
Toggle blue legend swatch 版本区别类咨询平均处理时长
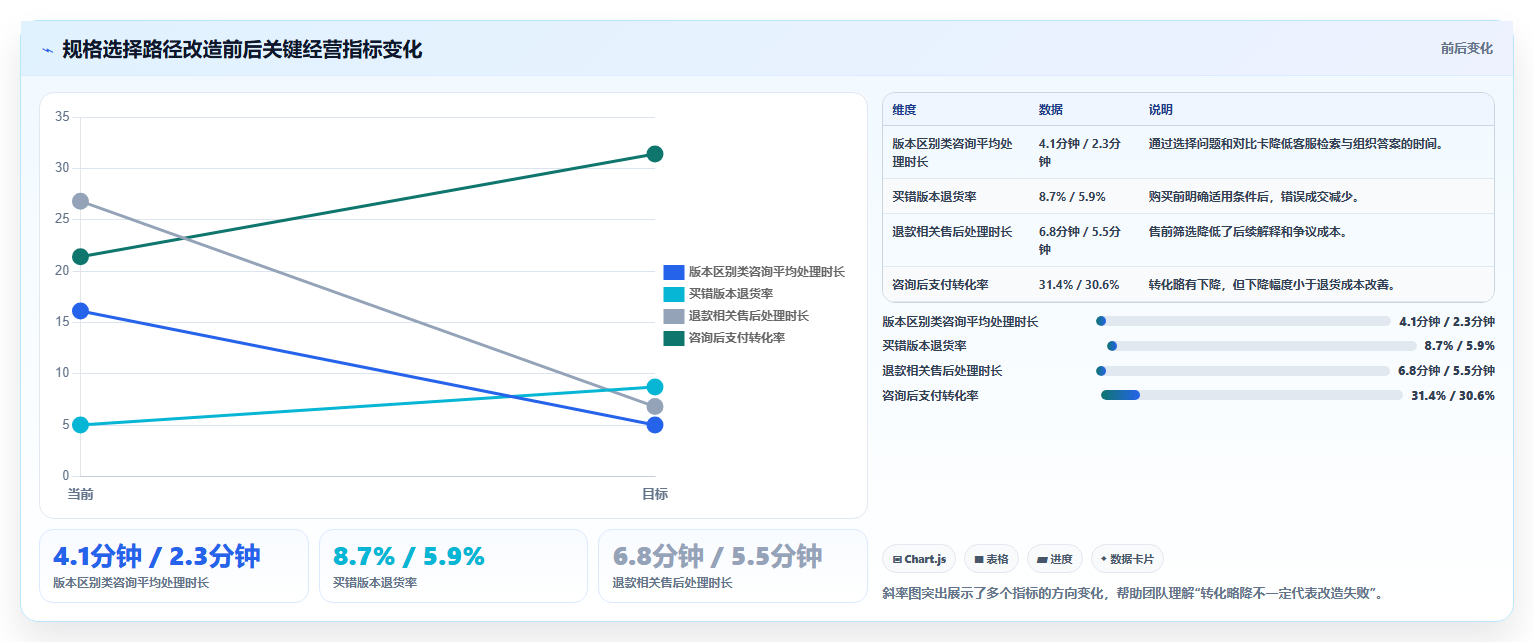pyautogui.click(x=674, y=272)
